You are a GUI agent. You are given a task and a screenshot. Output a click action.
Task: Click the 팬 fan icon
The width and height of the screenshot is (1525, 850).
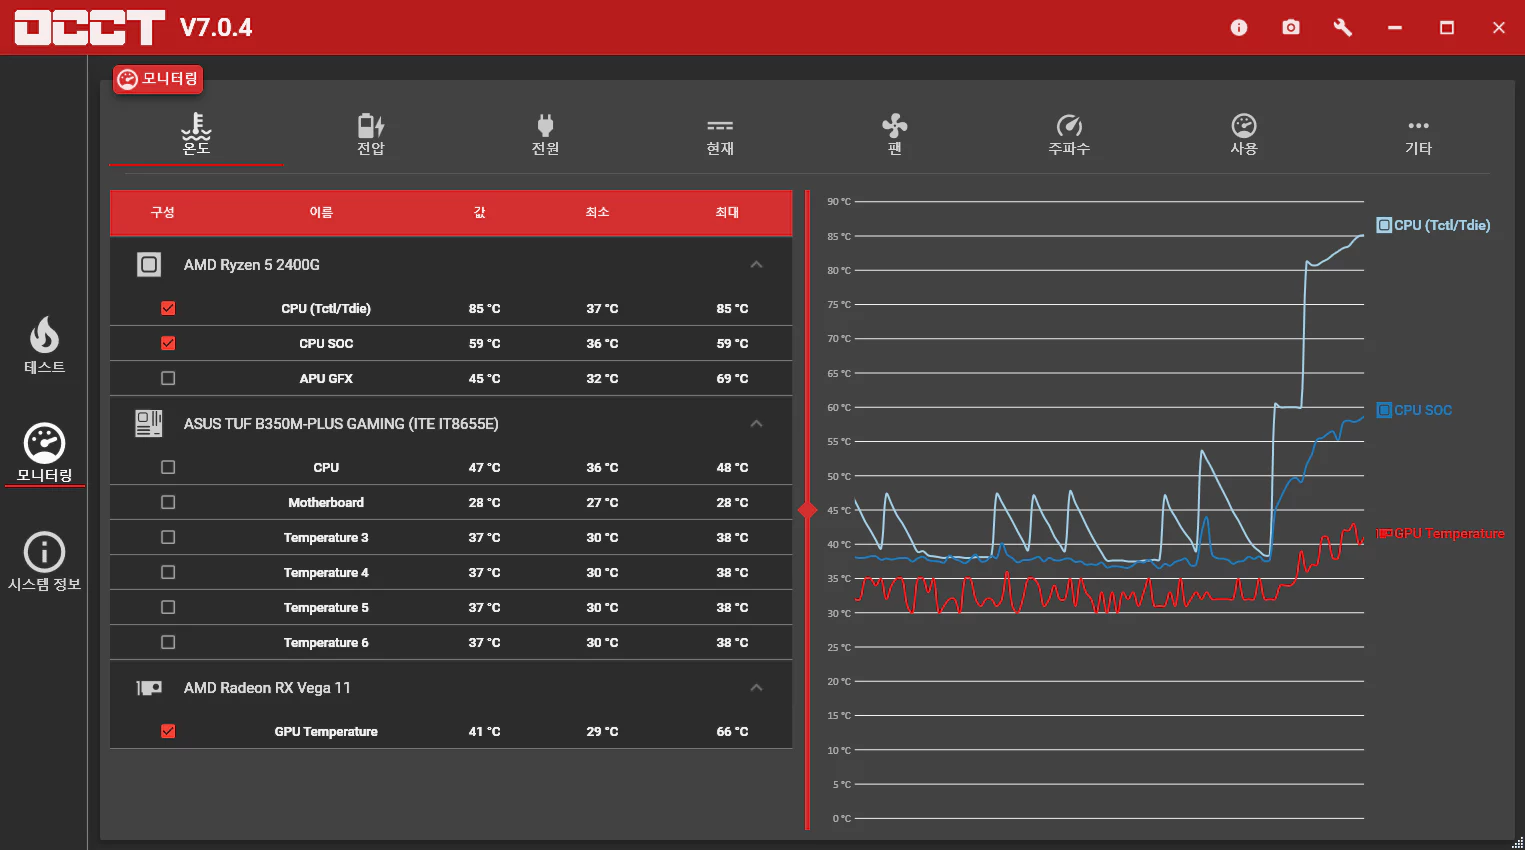(895, 125)
